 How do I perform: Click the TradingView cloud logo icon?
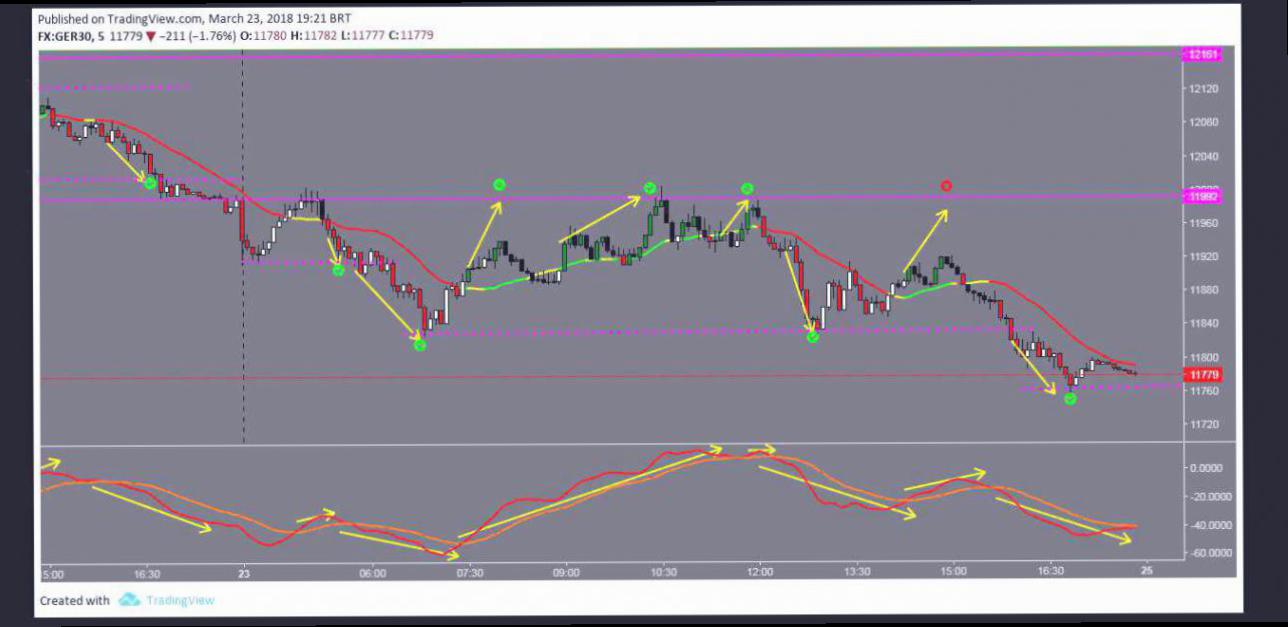tap(129, 600)
